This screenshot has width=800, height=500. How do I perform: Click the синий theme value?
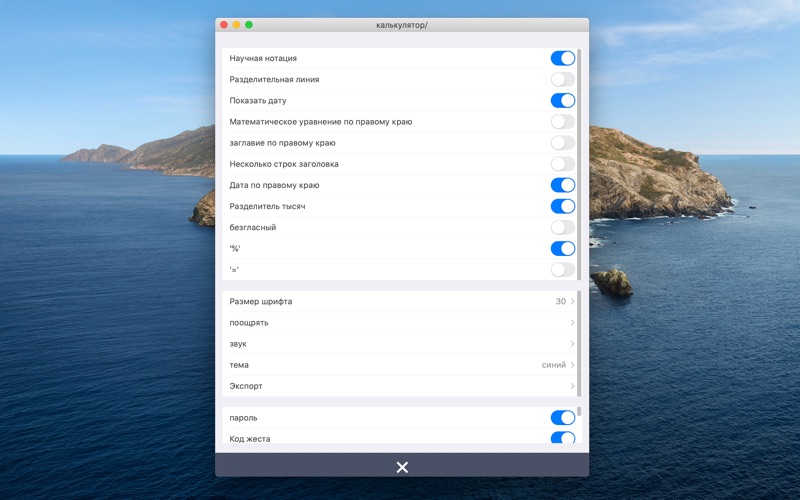click(554, 365)
